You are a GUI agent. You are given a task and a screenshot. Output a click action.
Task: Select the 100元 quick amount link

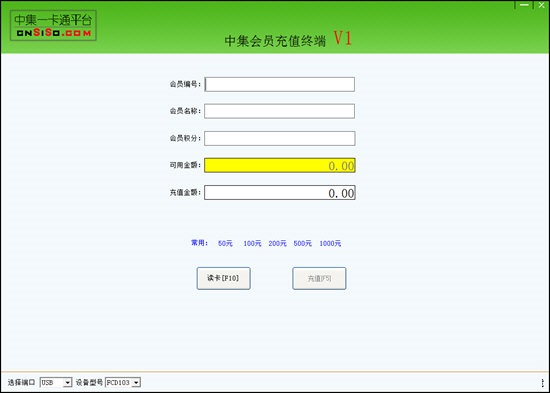[252, 243]
